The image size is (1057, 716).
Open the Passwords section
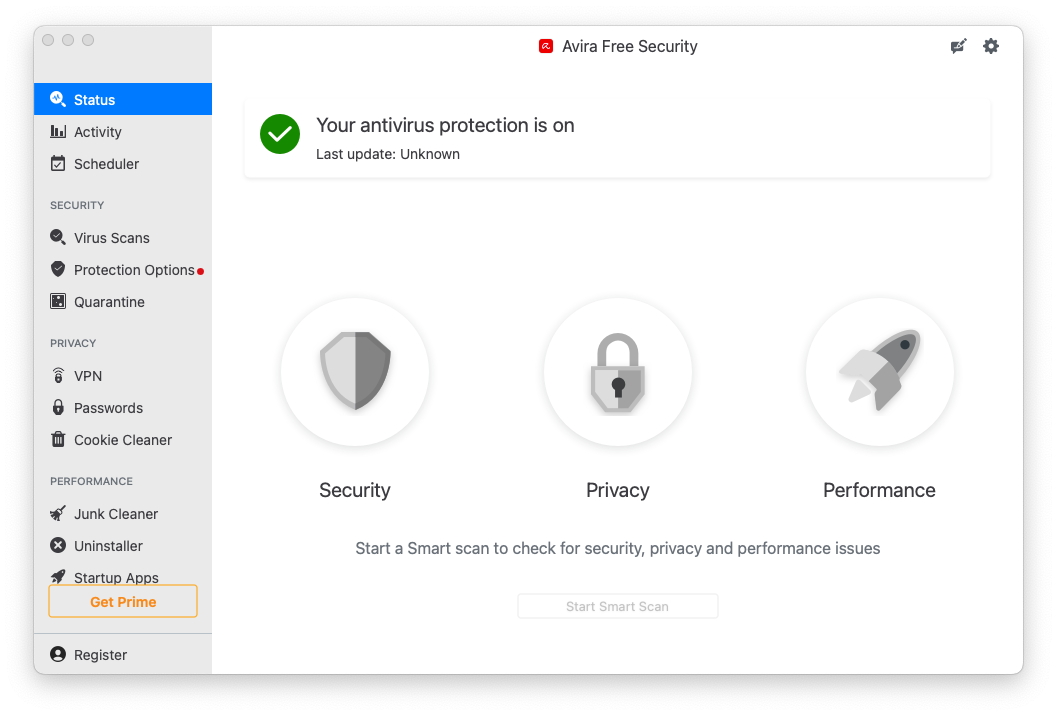click(x=108, y=408)
